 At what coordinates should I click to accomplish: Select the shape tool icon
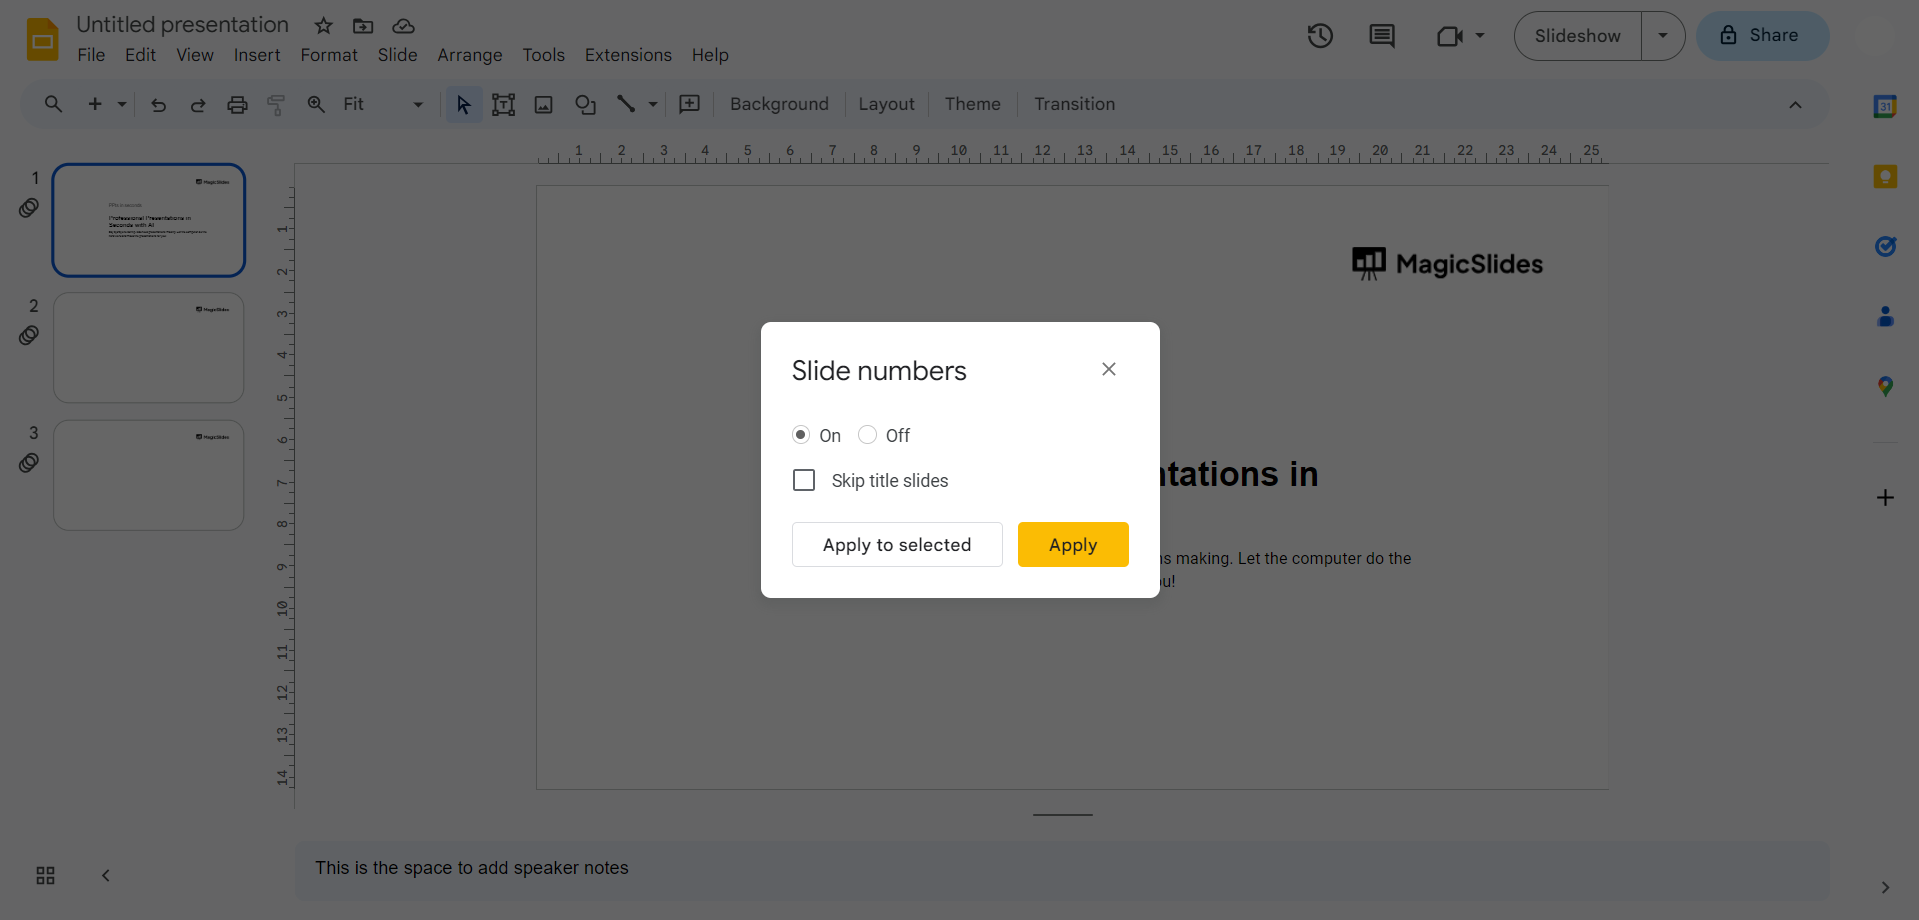point(585,104)
